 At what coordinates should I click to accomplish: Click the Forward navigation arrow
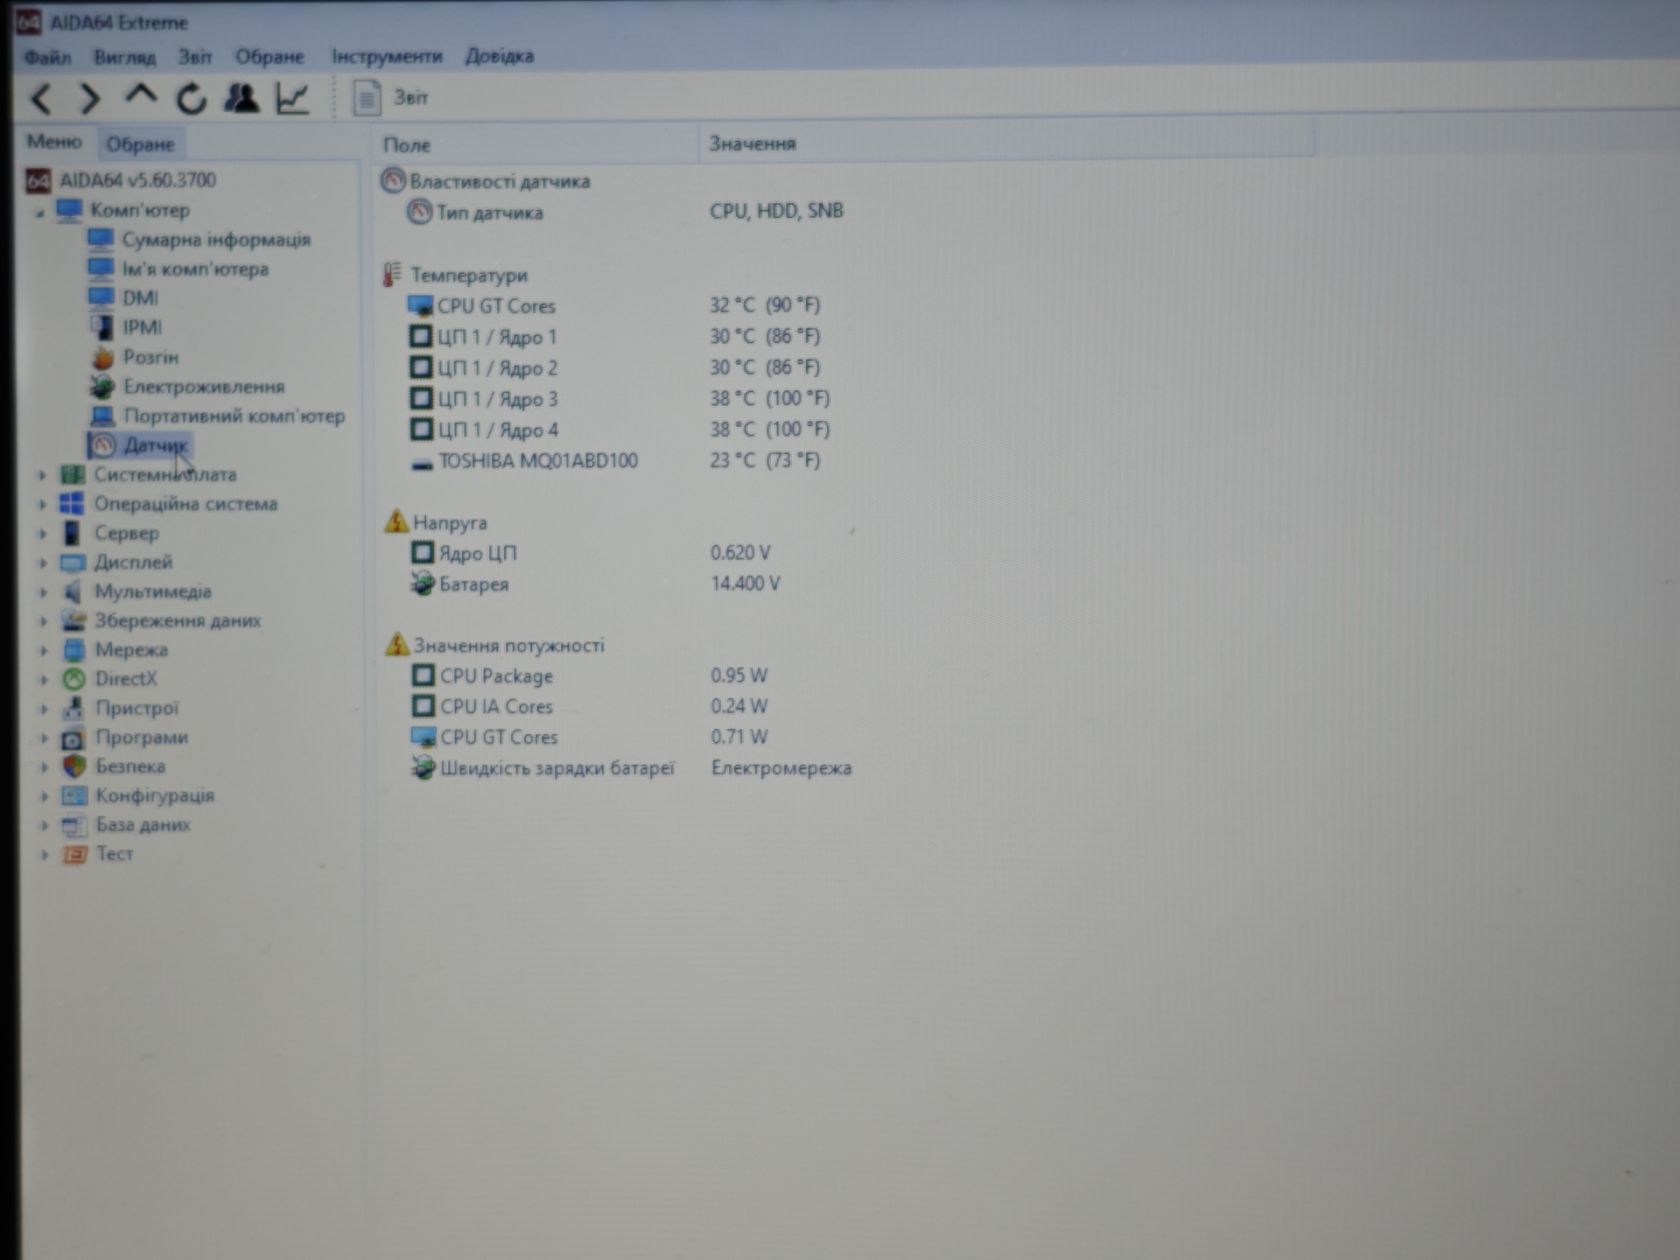(x=90, y=98)
